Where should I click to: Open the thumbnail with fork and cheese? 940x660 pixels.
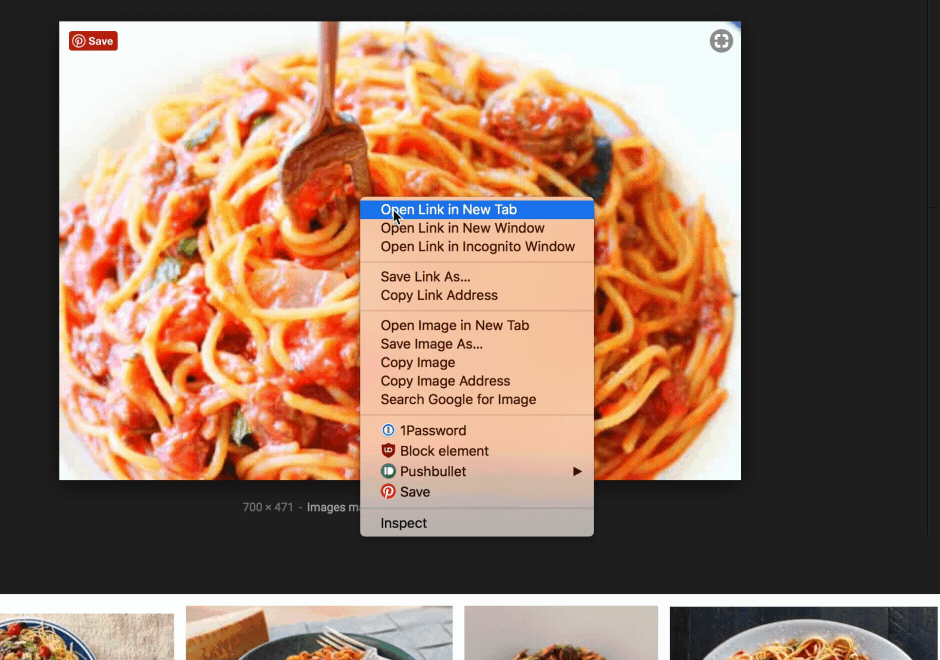pos(319,633)
